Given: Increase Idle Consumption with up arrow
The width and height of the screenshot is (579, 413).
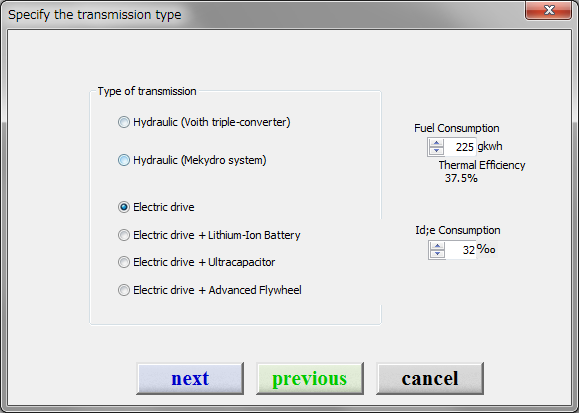Looking at the screenshot, I should point(438,246).
